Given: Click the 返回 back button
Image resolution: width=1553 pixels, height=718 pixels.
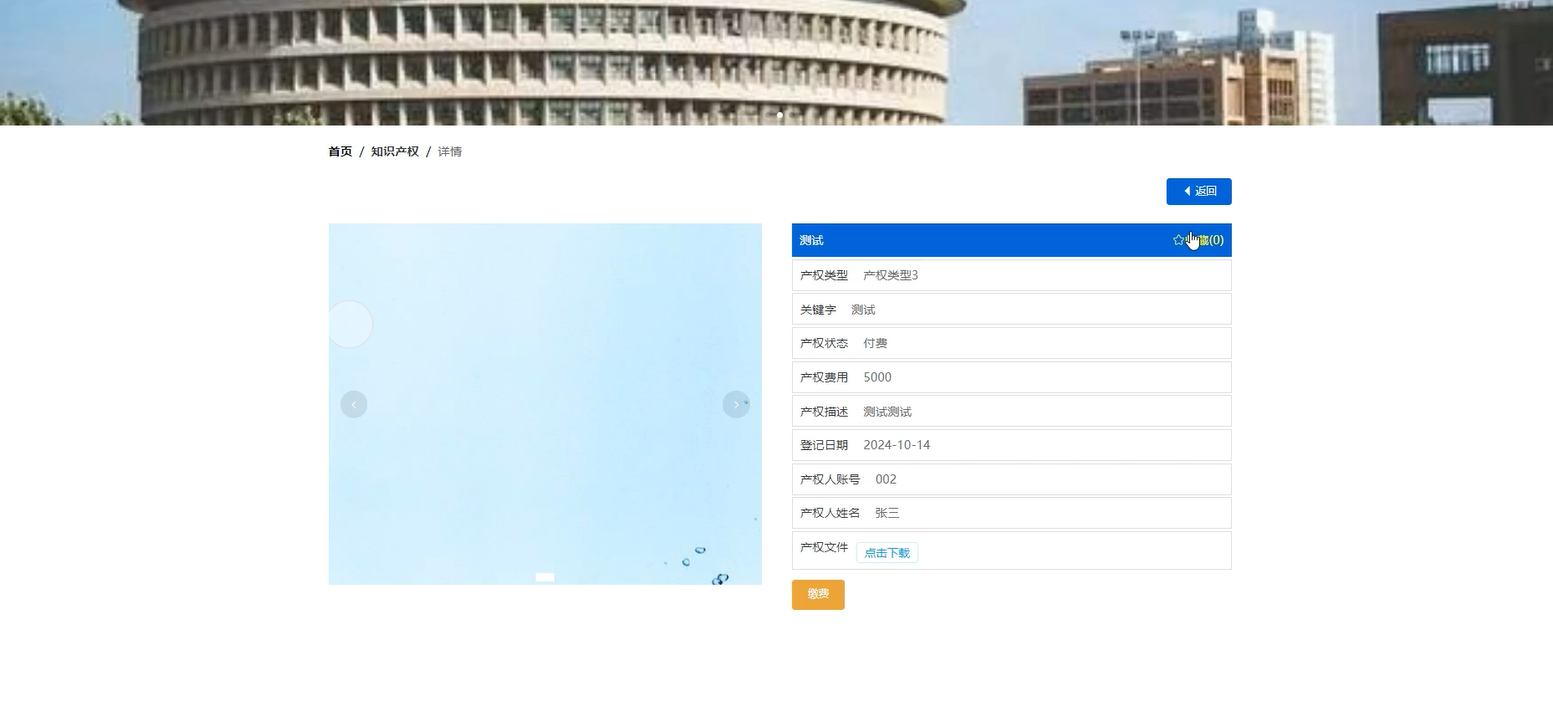Looking at the screenshot, I should (x=1198, y=191).
